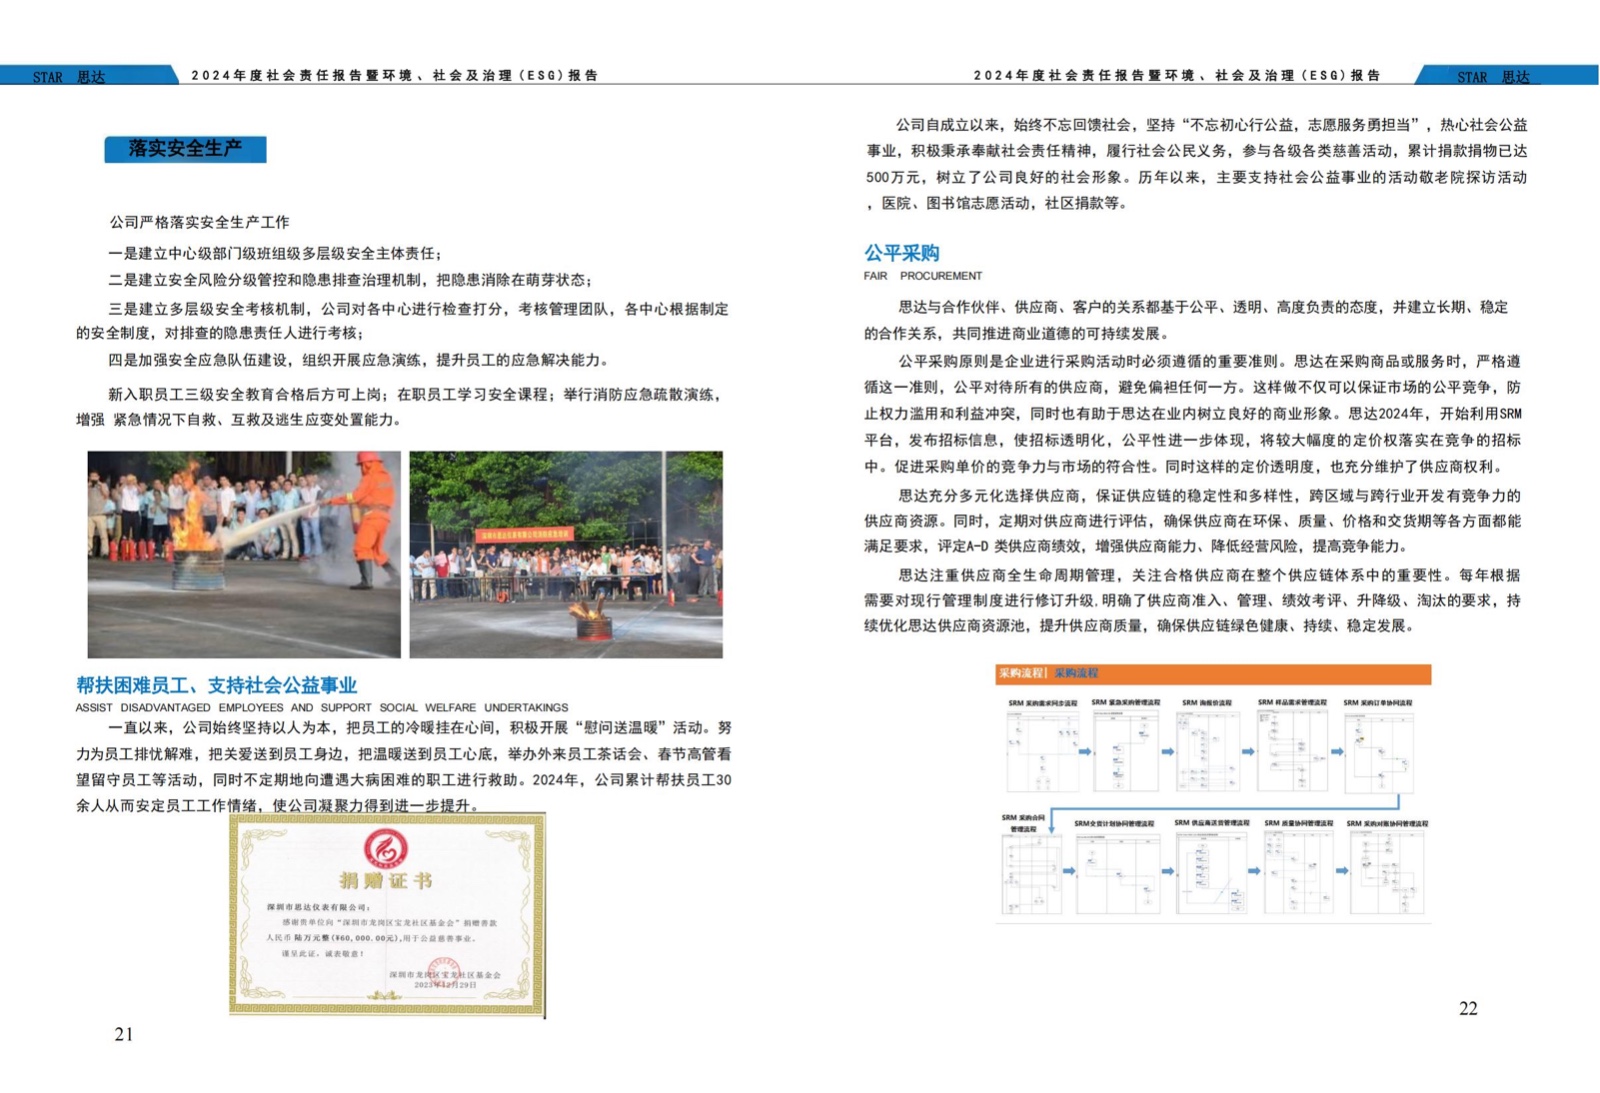The height and width of the screenshot is (1093, 1600).
Task: Open the firefighter extinguishing fire photo
Action: point(244,554)
